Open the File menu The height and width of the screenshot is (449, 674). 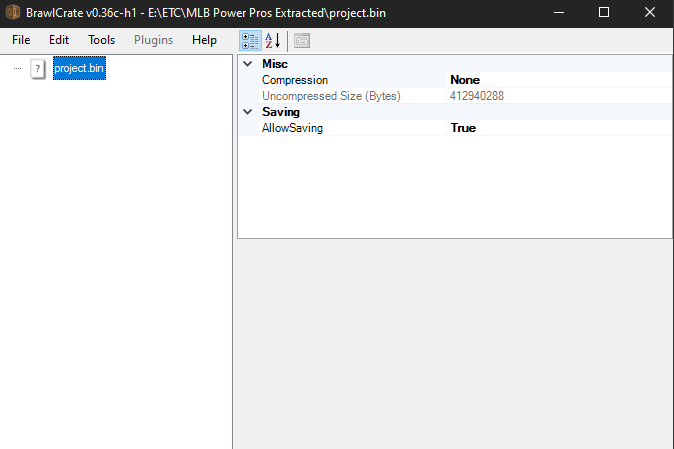(21, 40)
